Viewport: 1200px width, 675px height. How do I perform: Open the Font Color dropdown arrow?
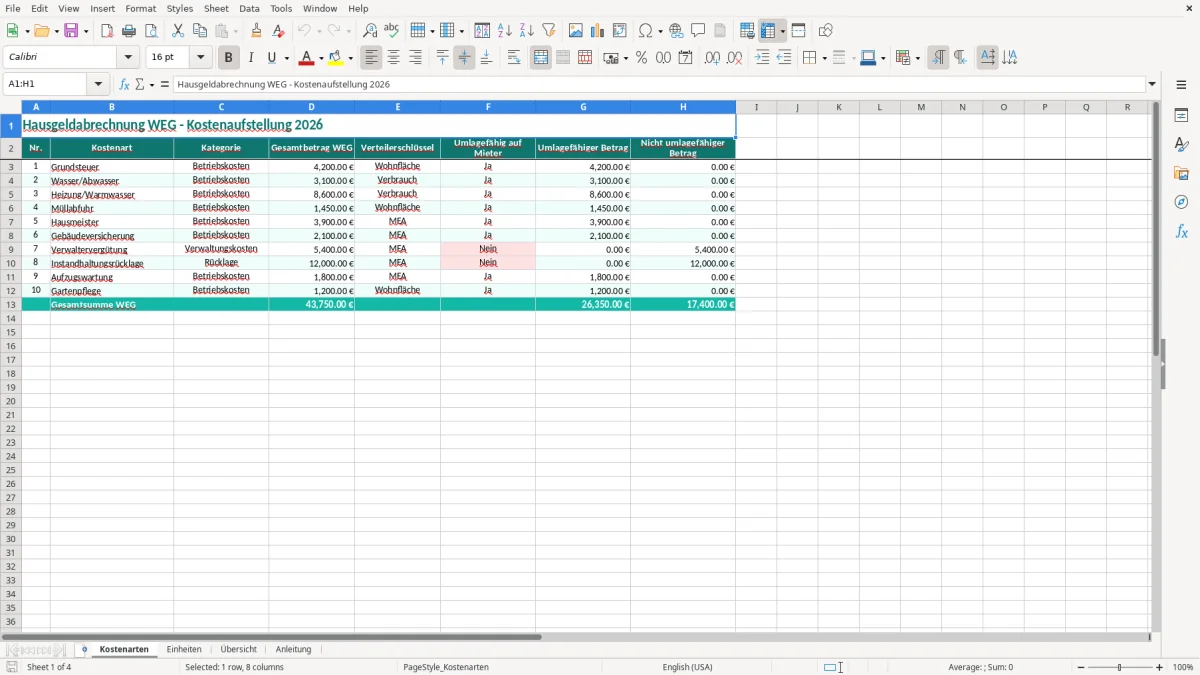pos(320,58)
